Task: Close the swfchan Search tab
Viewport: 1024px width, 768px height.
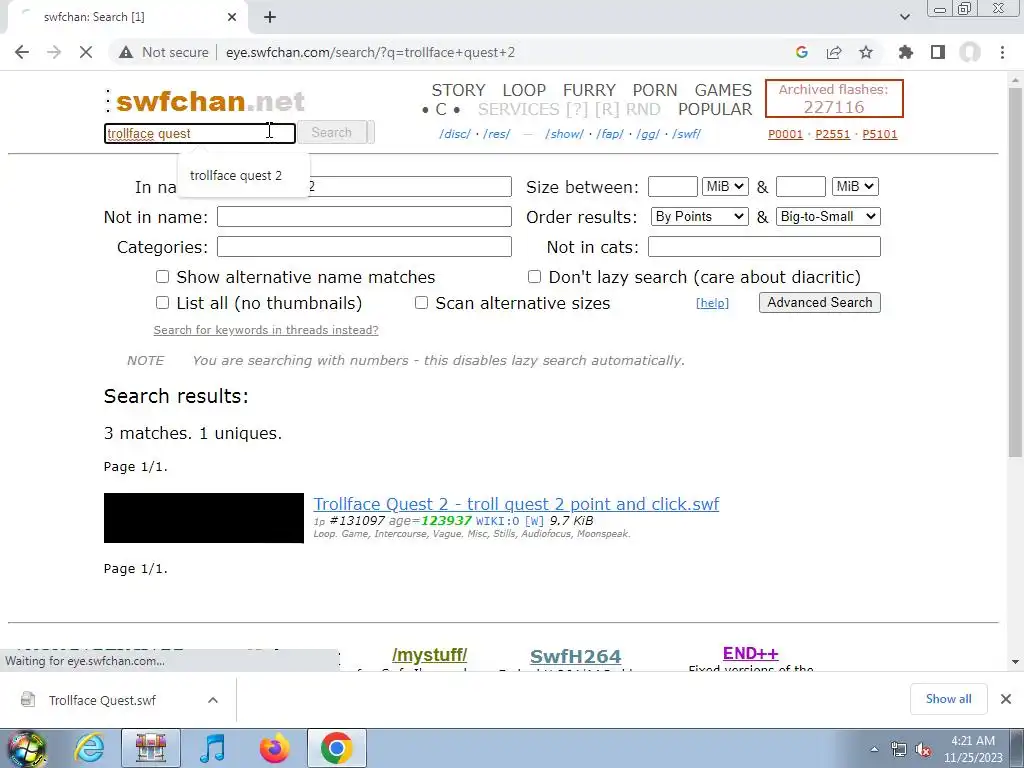Action: click(x=232, y=17)
